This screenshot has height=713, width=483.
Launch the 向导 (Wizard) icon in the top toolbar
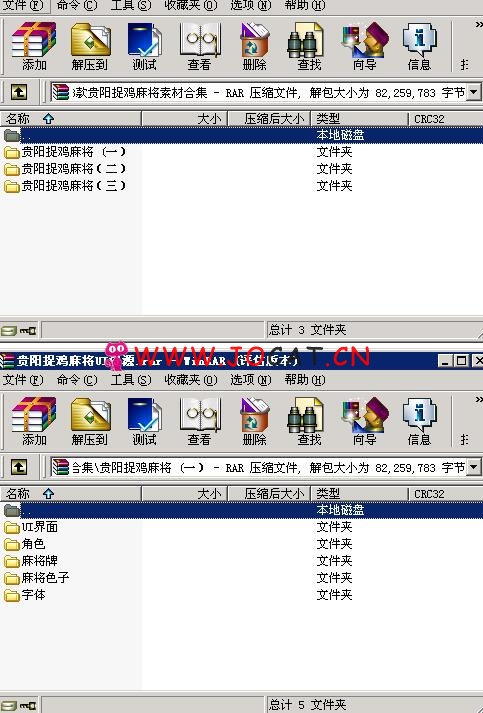pos(365,46)
